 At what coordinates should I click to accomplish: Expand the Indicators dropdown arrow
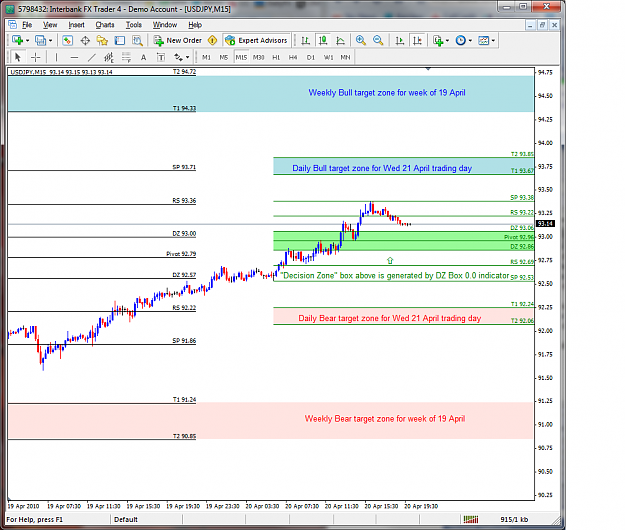click(447, 41)
